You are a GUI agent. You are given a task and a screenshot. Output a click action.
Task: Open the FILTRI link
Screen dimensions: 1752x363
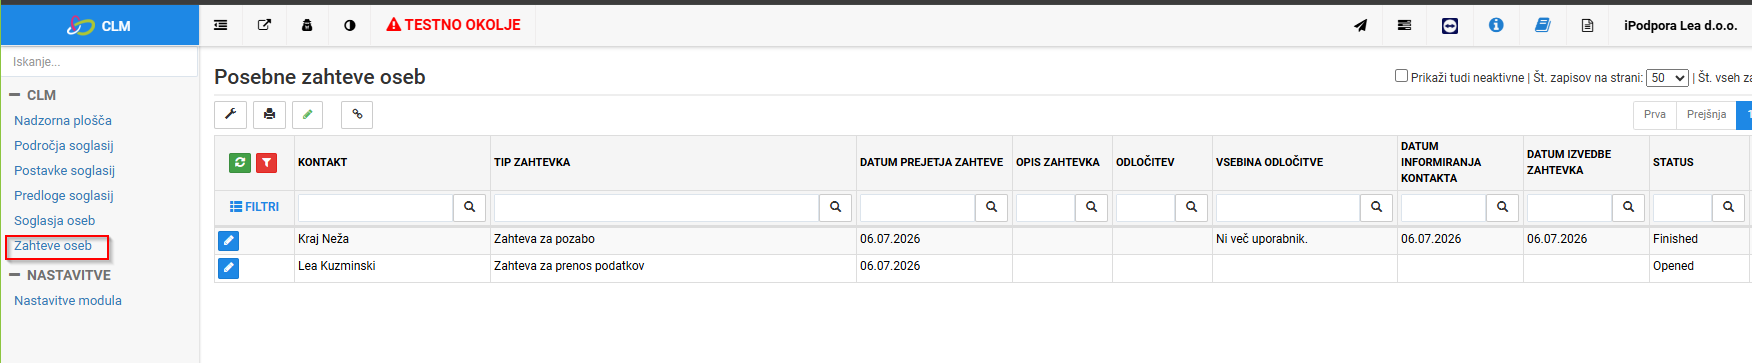click(254, 207)
